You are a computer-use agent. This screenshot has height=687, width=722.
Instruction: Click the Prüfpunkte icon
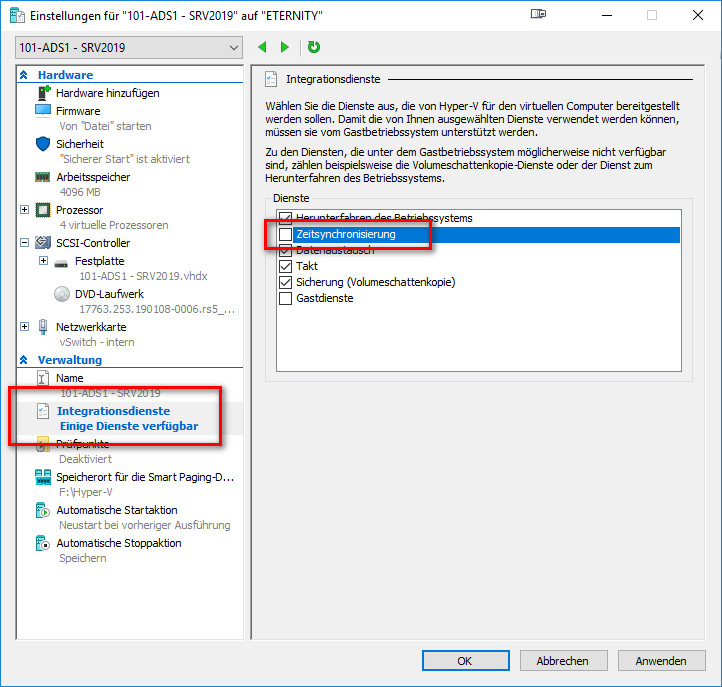(x=43, y=443)
